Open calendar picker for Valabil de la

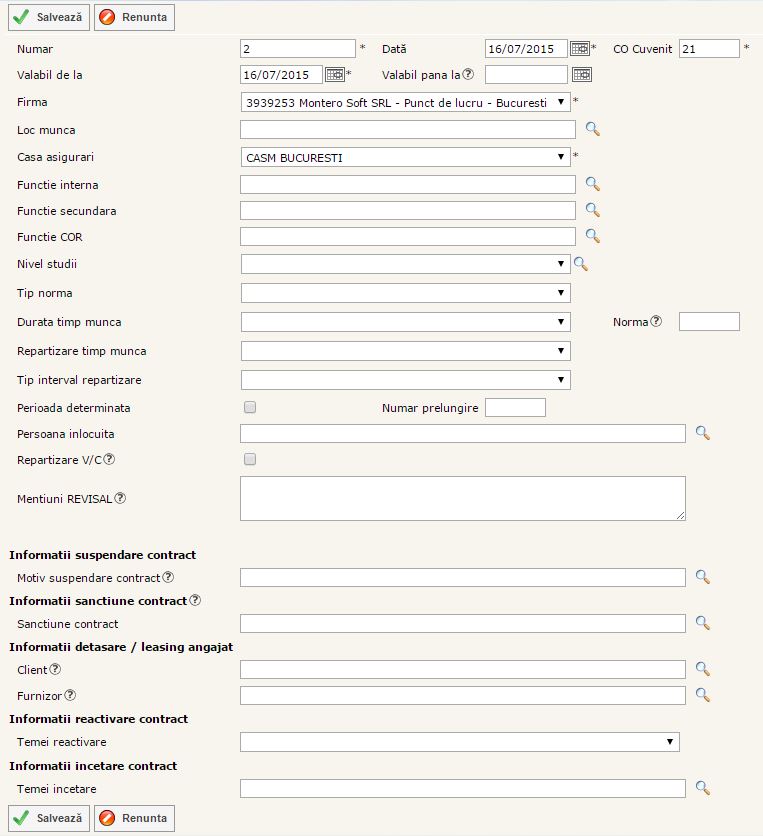[334, 74]
